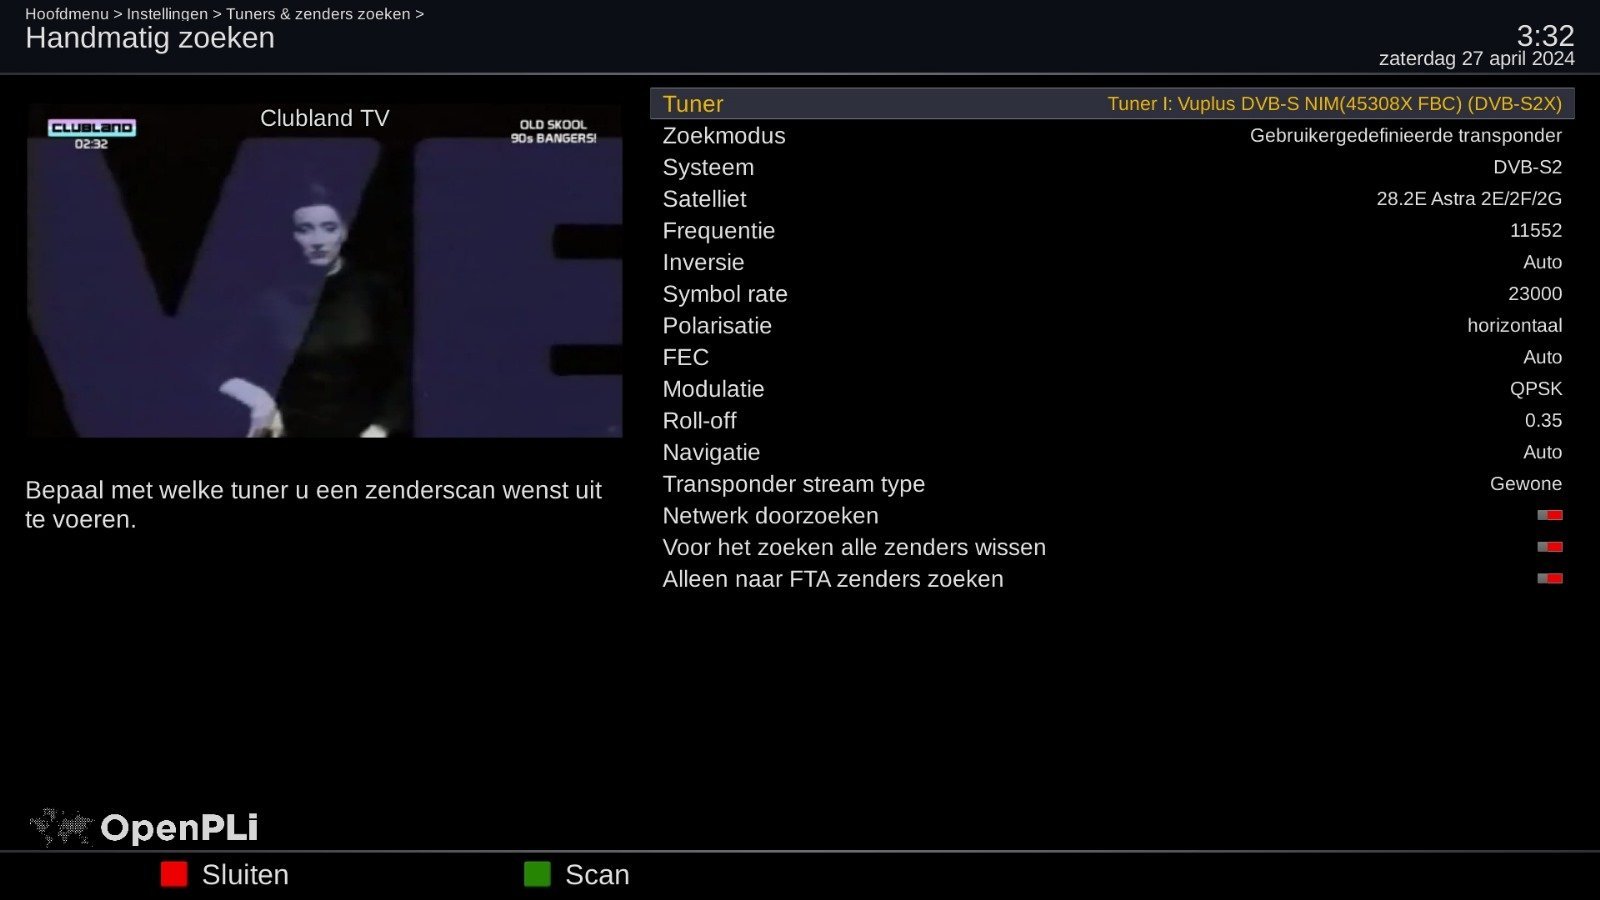The height and width of the screenshot is (900, 1600).
Task: Click the OpenPLi logo
Action: pos(144,828)
